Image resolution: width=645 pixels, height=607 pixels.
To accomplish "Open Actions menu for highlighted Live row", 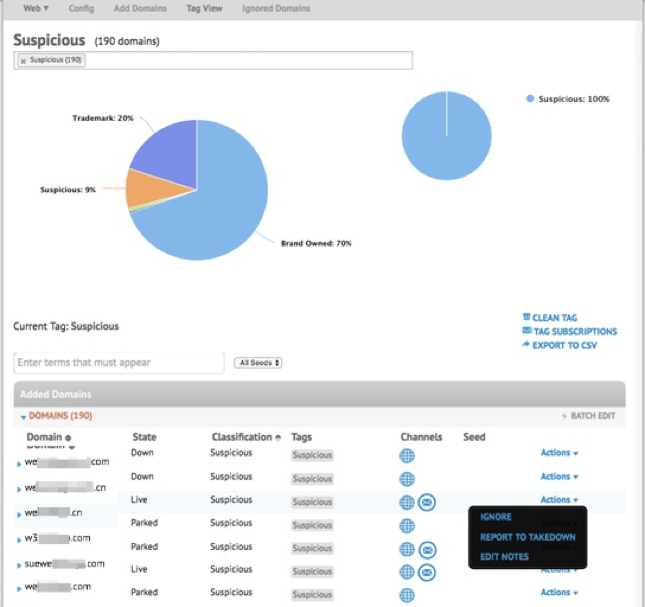I will [x=559, y=500].
